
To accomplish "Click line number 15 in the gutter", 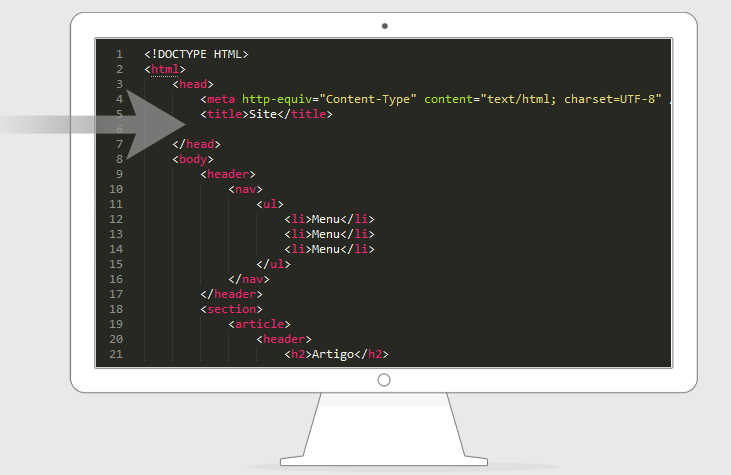I will [x=116, y=264].
